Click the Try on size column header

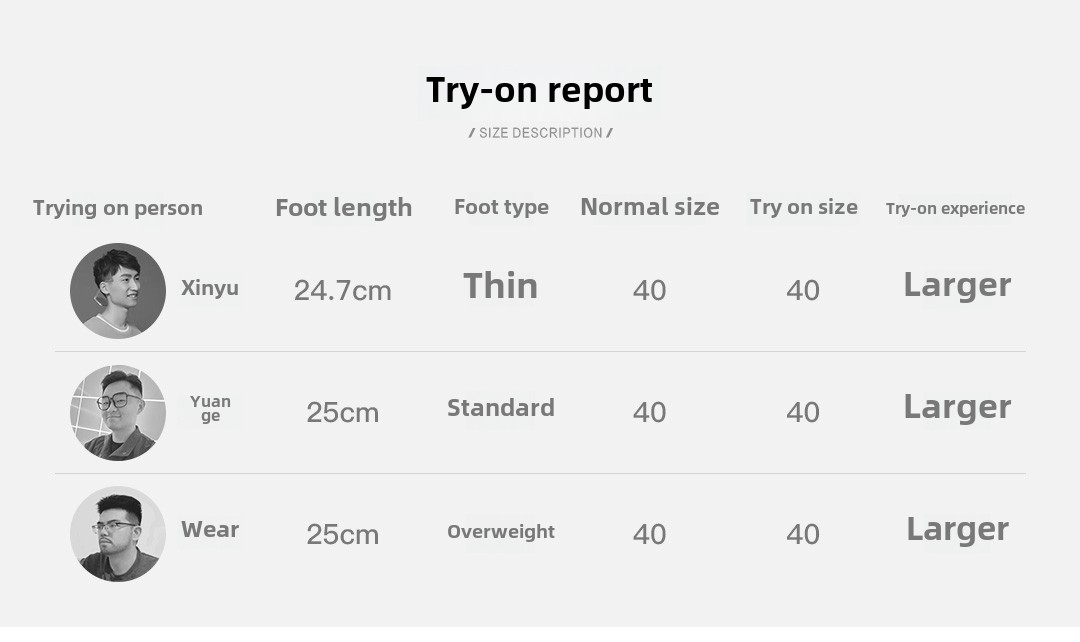804,207
